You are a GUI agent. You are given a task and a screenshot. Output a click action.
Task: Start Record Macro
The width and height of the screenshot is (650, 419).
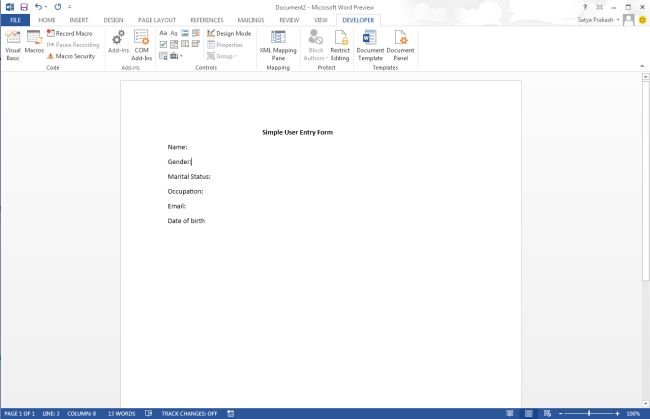coord(70,33)
